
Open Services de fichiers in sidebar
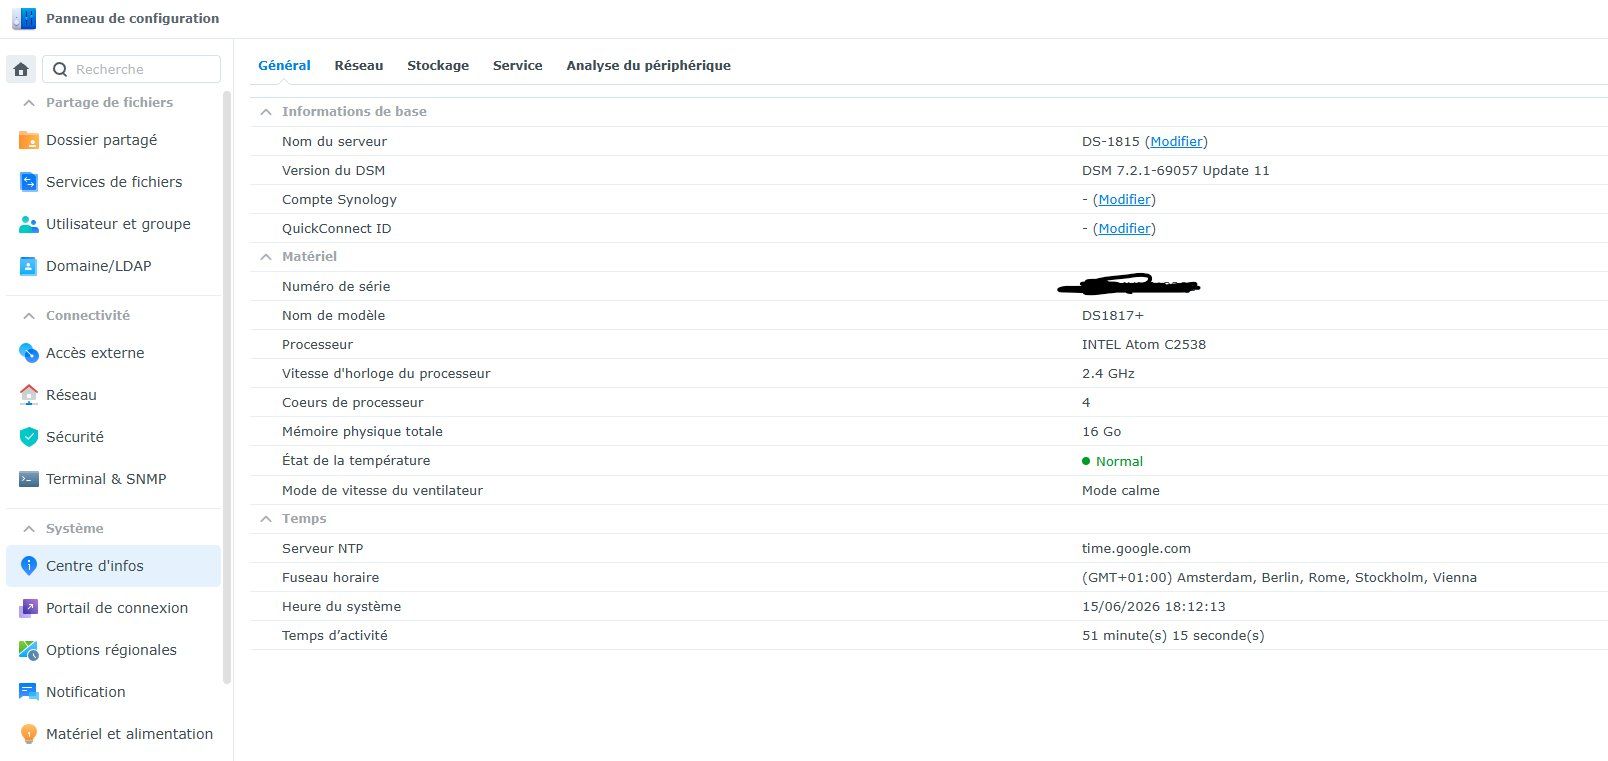[x=113, y=182]
